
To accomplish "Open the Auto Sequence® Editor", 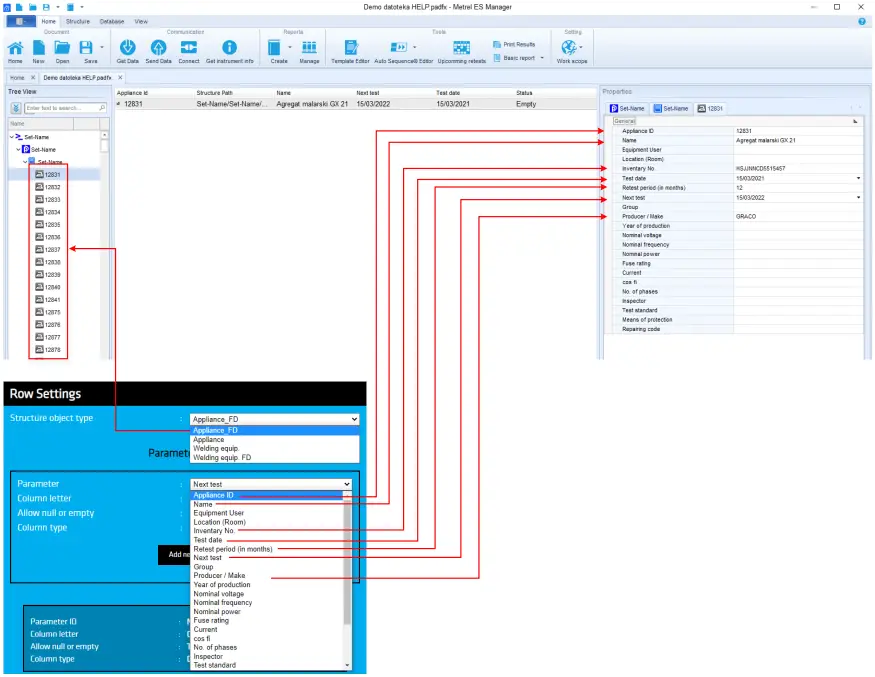I will (x=398, y=48).
